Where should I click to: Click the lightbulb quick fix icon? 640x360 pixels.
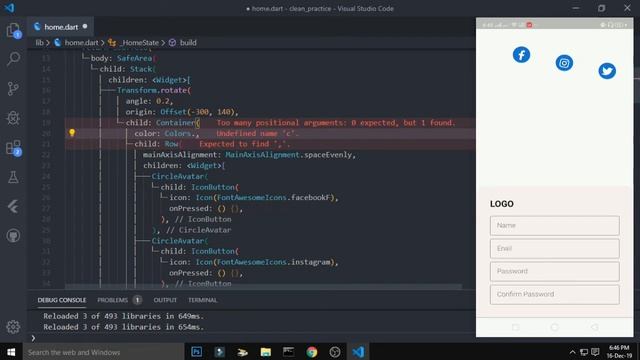pyautogui.click(x=72, y=133)
